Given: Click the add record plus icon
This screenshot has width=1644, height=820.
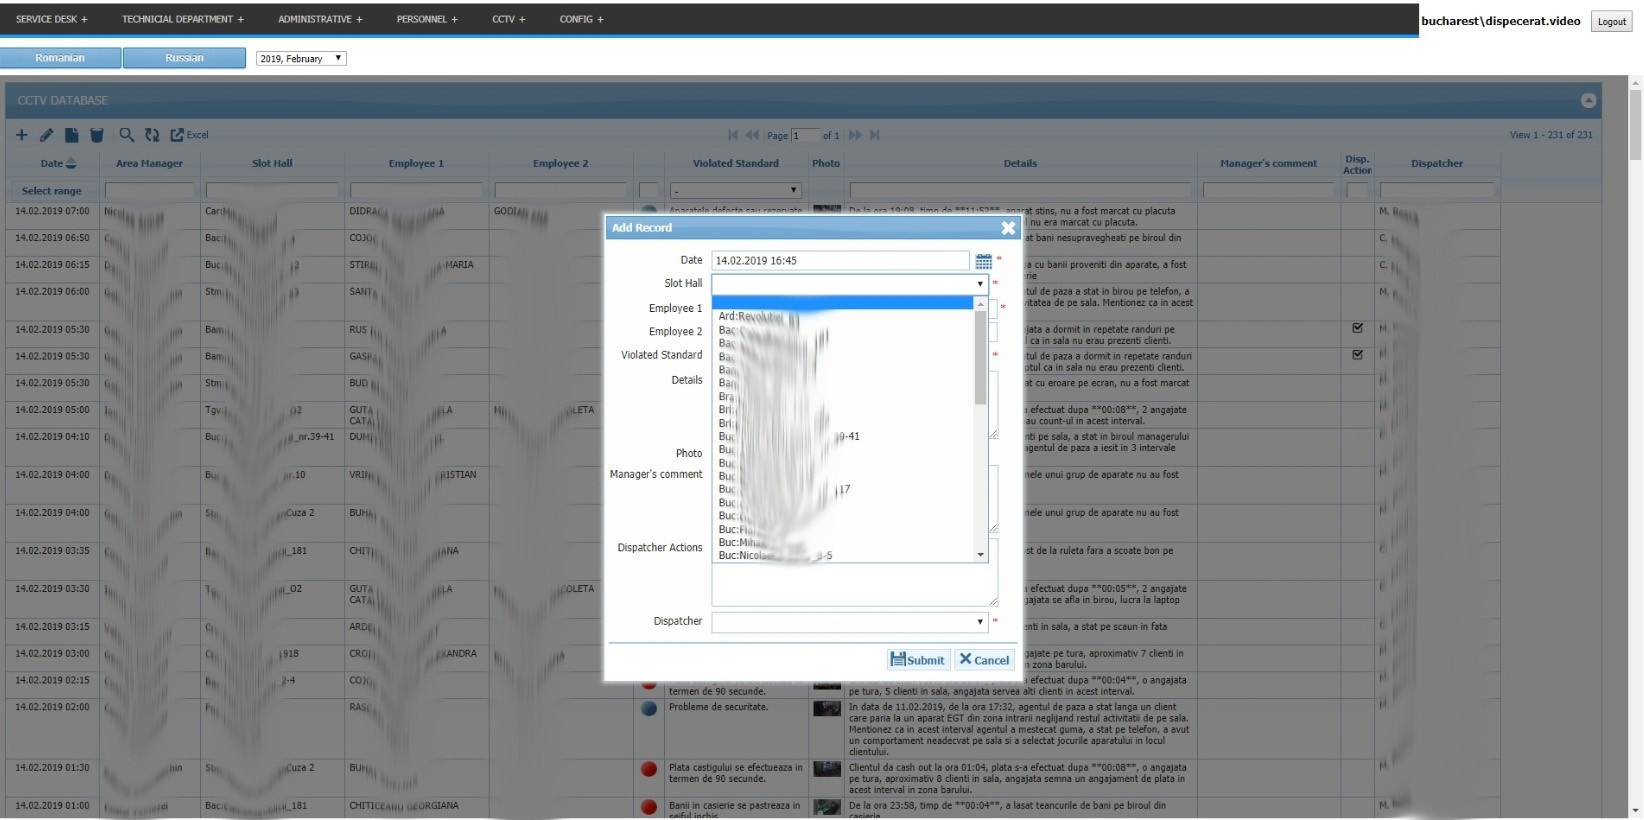Looking at the screenshot, I should pos(21,135).
